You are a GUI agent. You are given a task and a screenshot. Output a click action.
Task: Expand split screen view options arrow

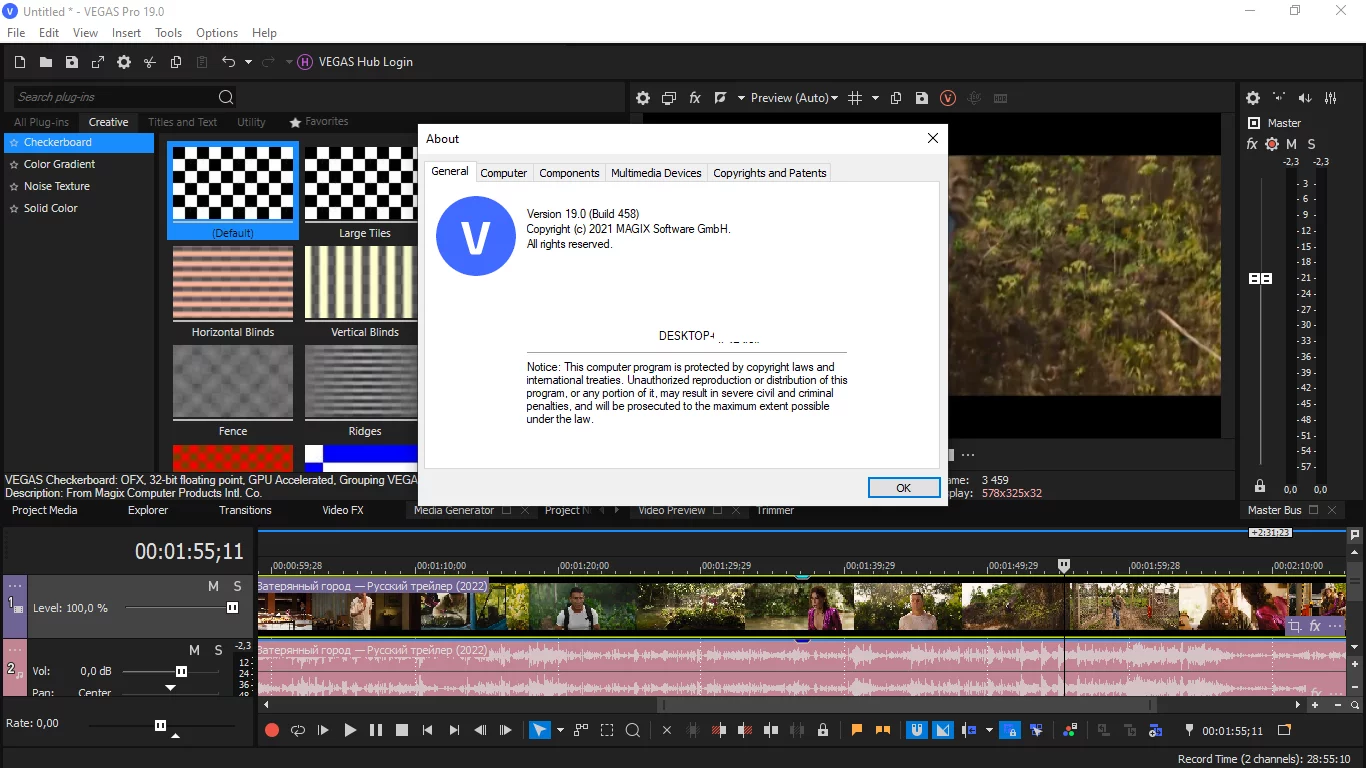pyautogui.click(x=741, y=98)
